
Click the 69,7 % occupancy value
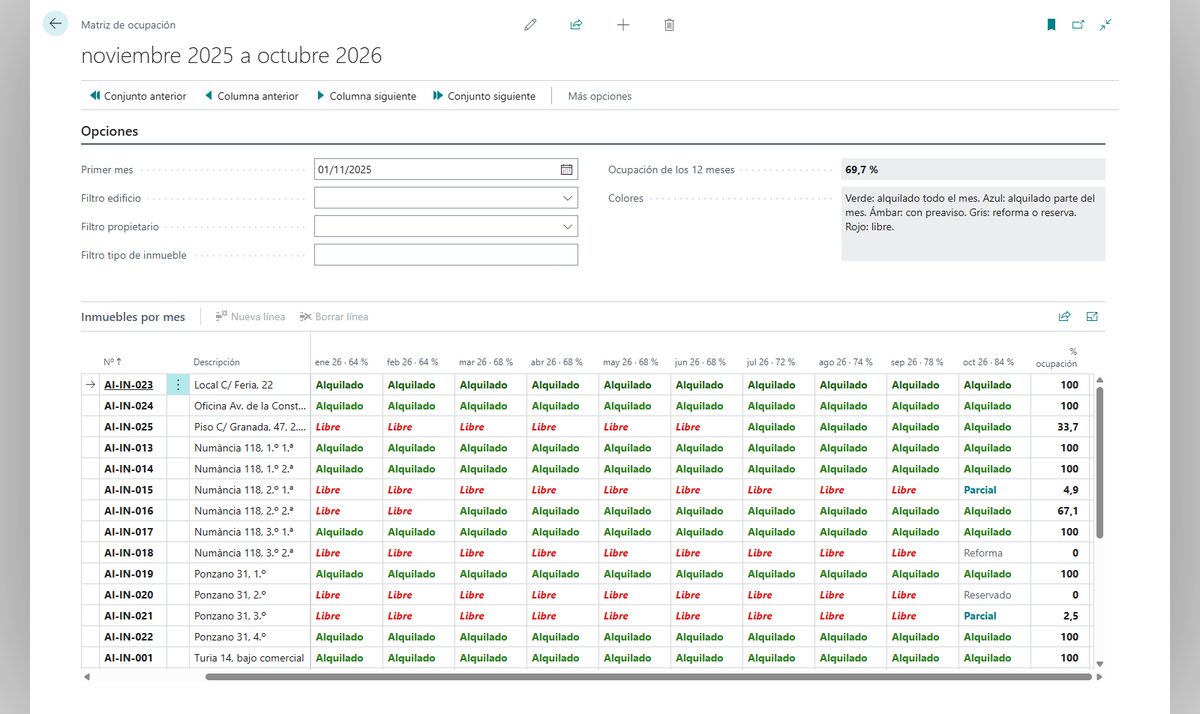click(x=862, y=170)
